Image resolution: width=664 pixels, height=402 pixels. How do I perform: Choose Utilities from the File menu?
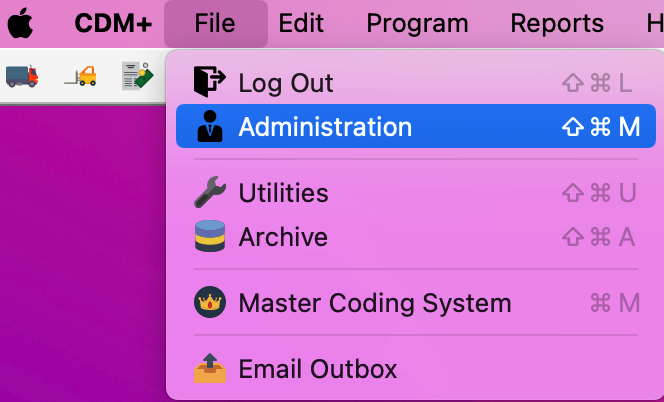283,193
